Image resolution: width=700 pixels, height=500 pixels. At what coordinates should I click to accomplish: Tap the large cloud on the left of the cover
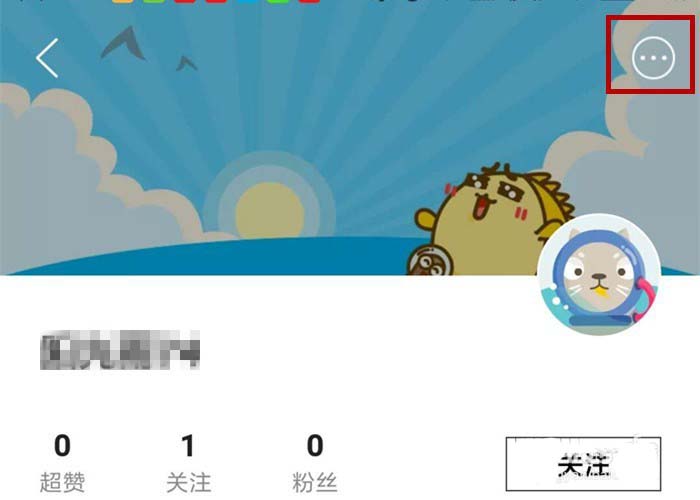(x=89, y=179)
